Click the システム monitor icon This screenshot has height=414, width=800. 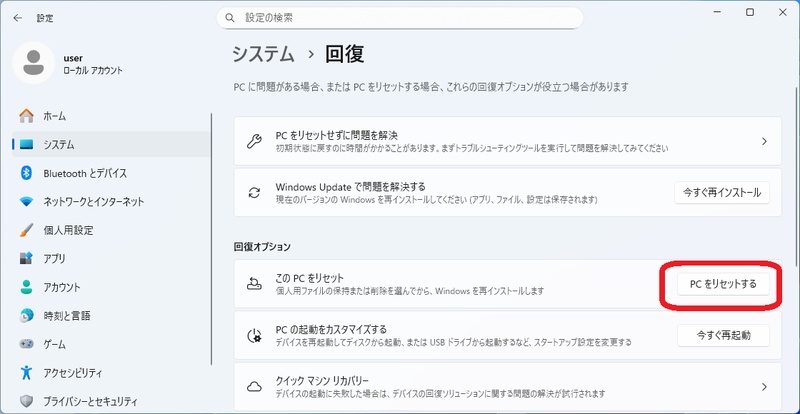pyautogui.click(x=27, y=145)
